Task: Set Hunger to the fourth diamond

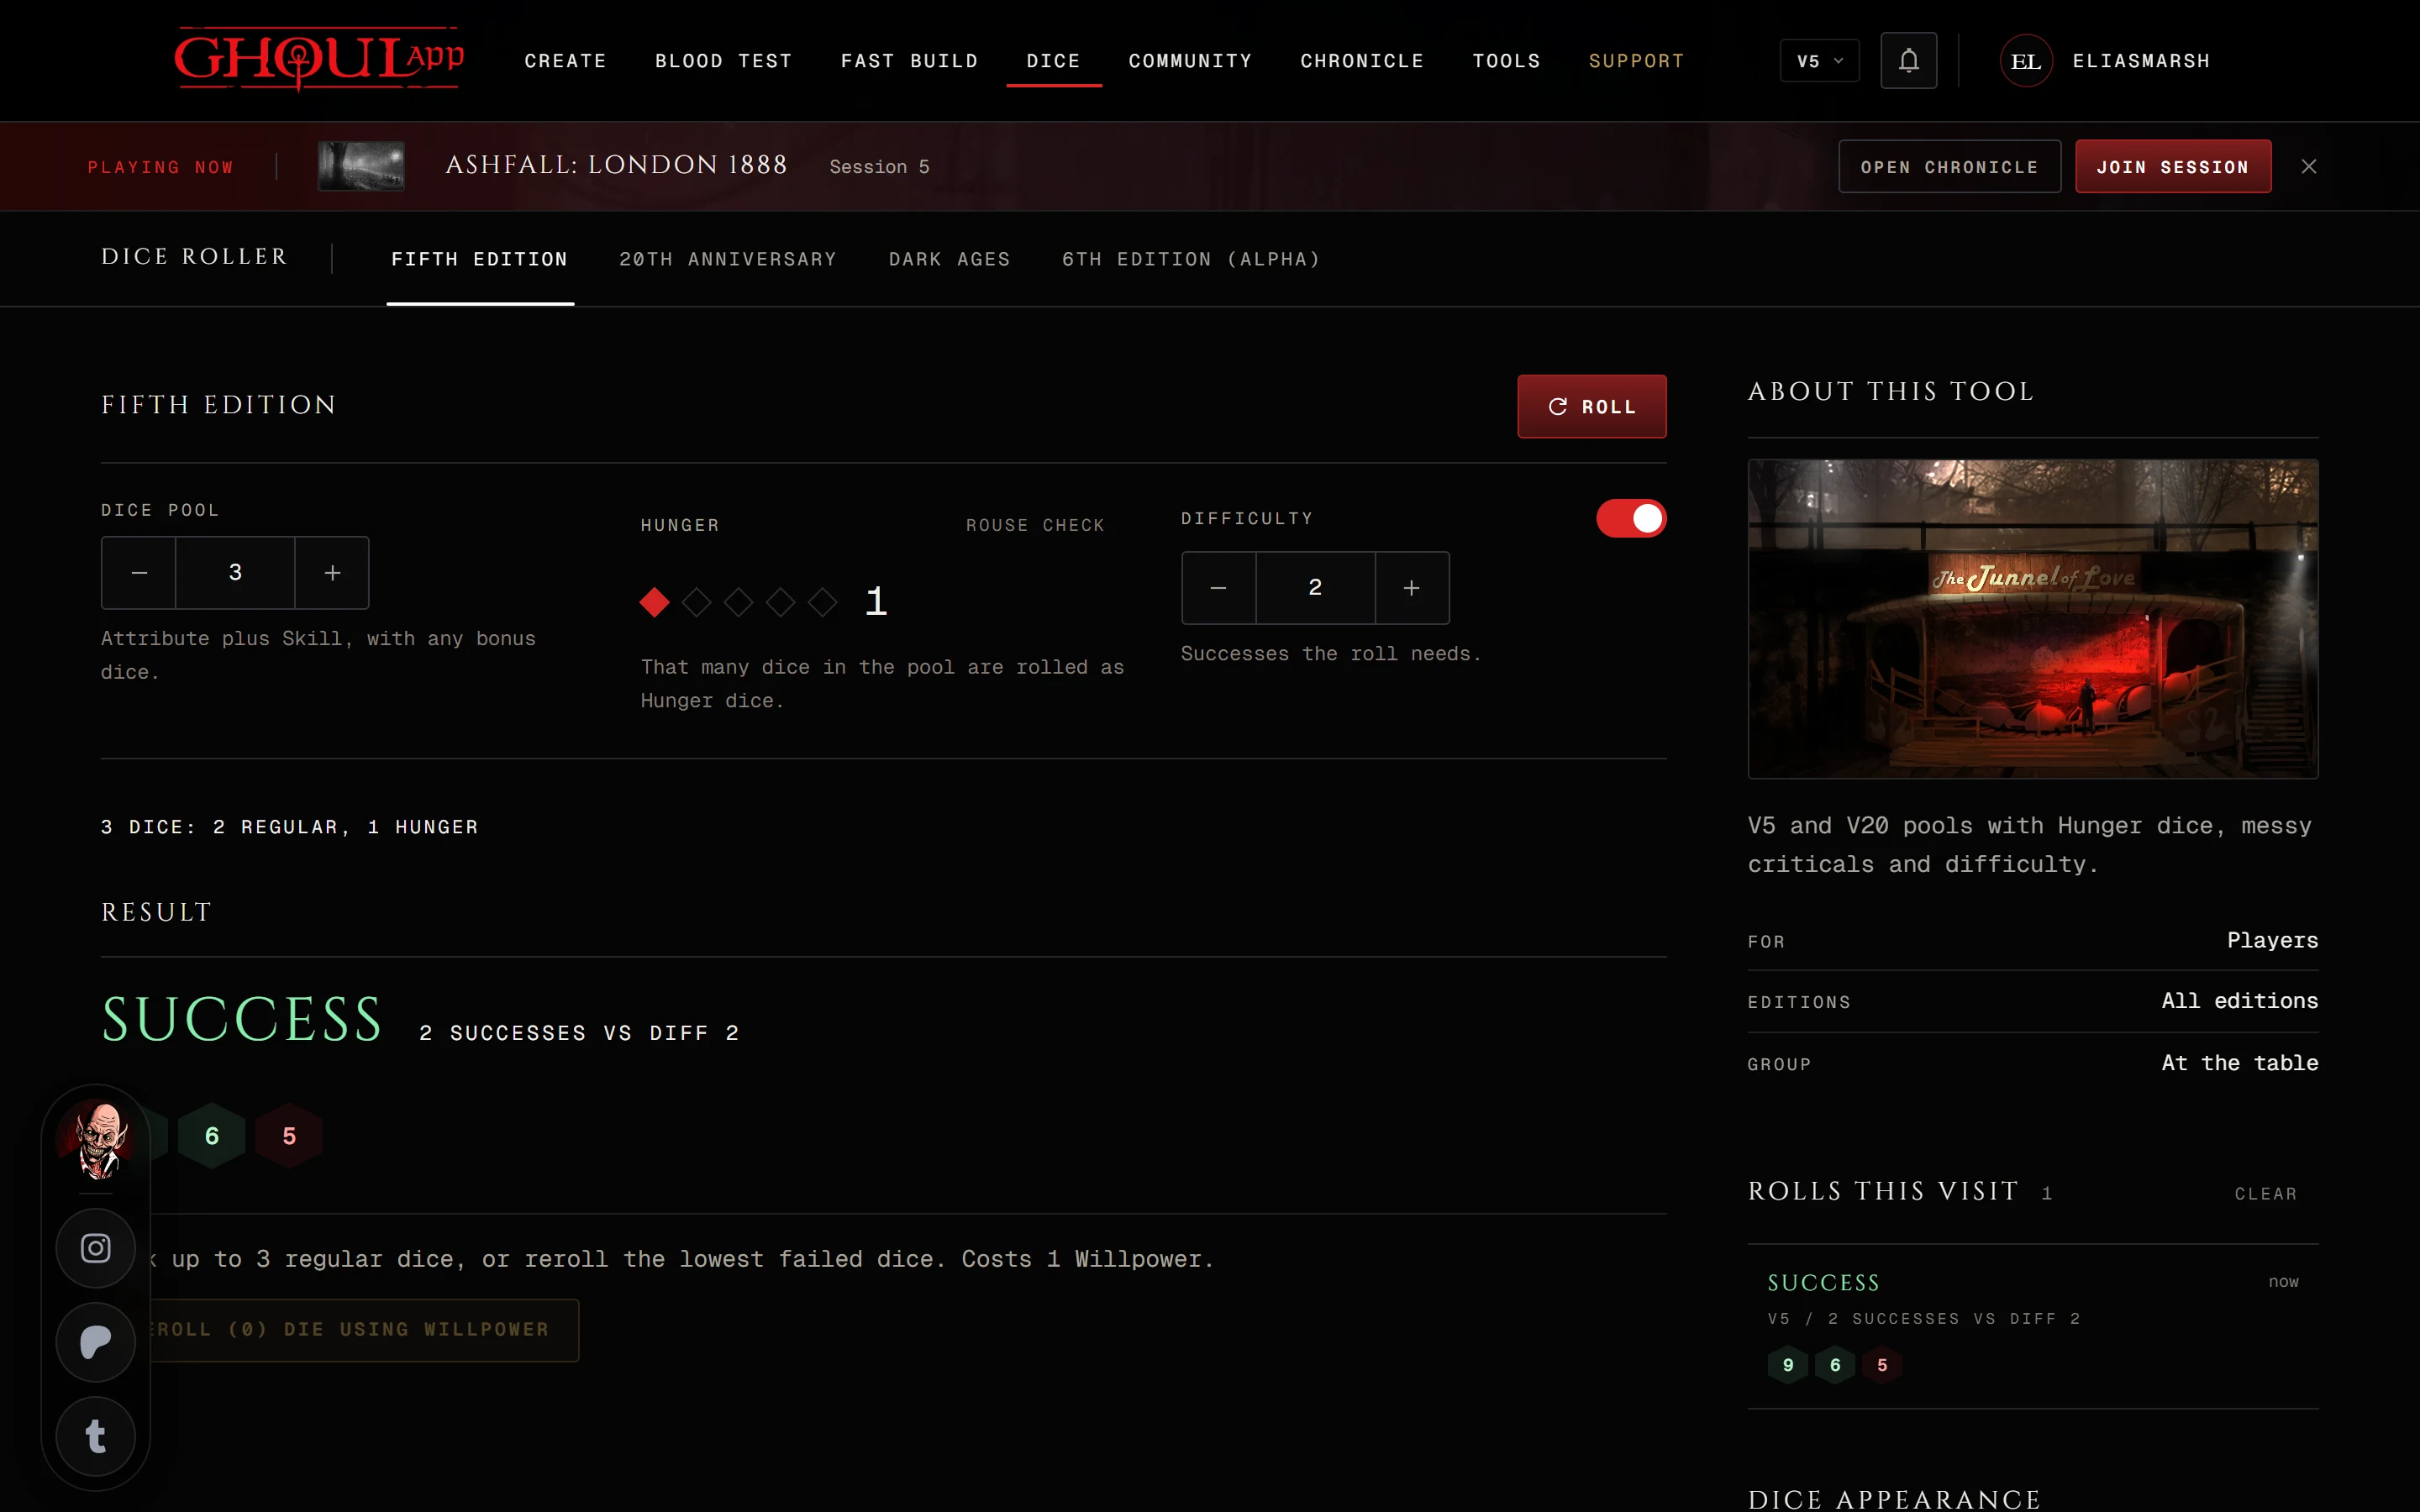Action: (780, 602)
